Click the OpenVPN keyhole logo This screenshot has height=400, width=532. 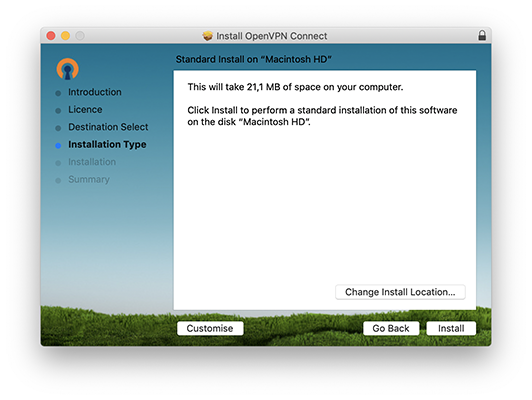(x=68, y=69)
